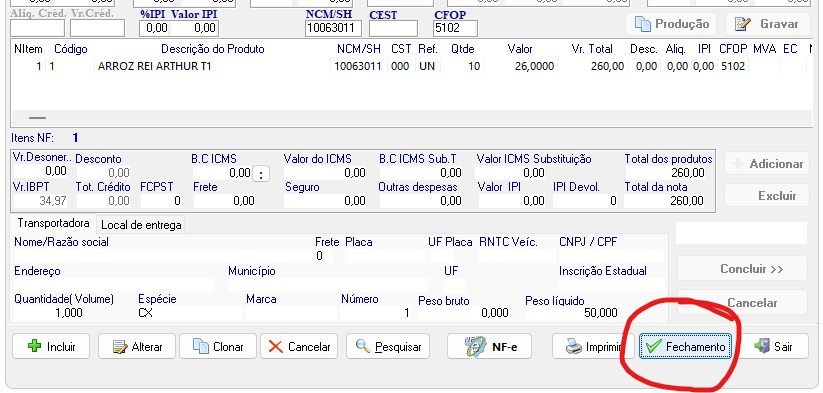Click the Incluir button with green plus
Screen dimensions: 823x393
click(x=51, y=346)
